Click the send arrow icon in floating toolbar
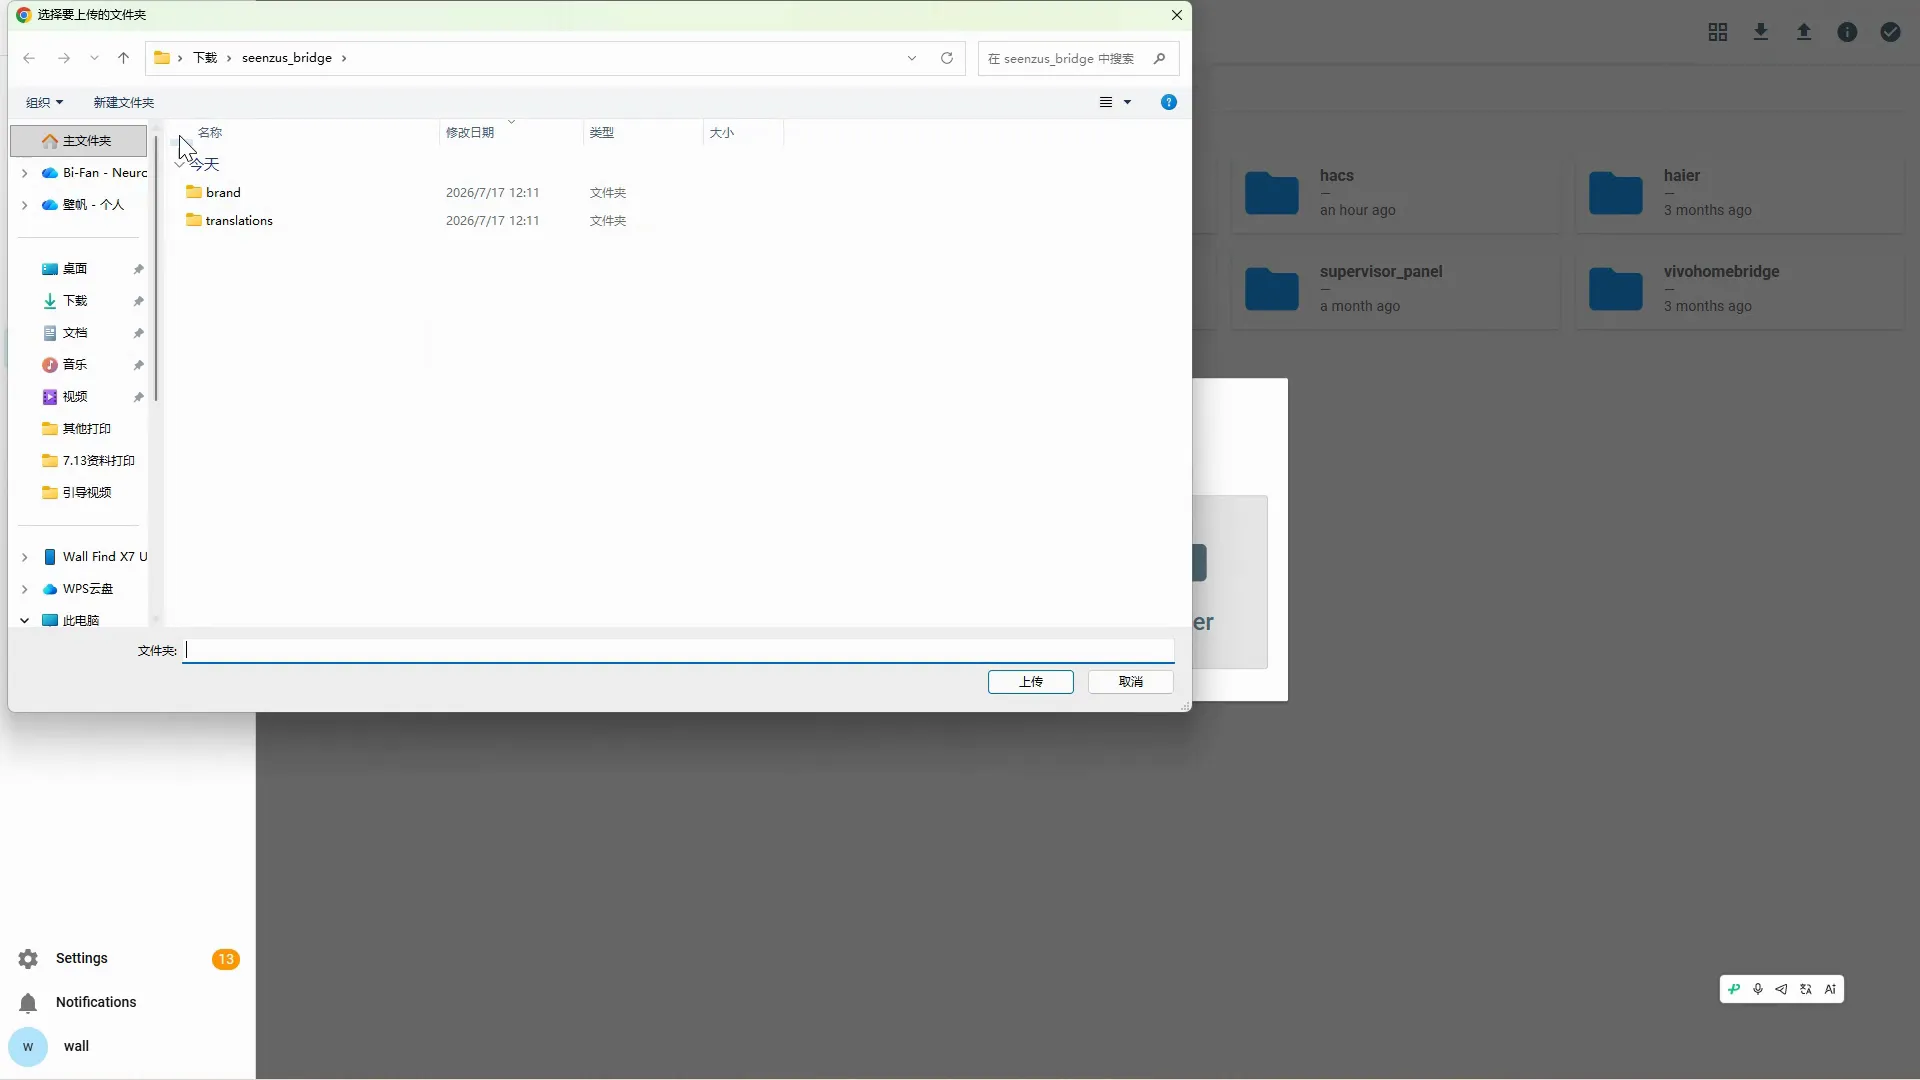The height and width of the screenshot is (1080, 1920). tap(1782, 990)
